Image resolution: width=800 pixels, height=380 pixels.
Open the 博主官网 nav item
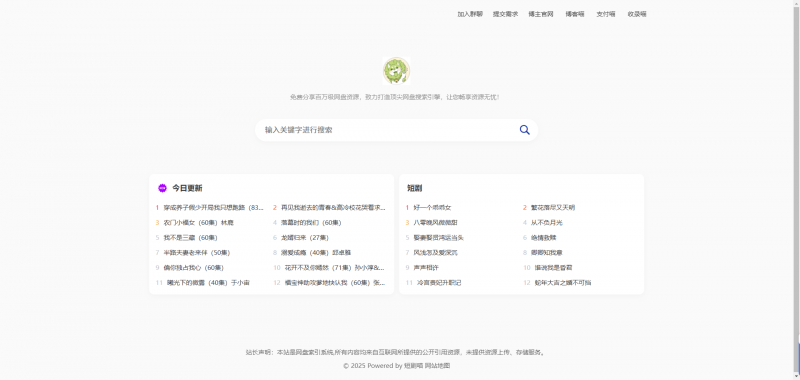coord(541,14)
